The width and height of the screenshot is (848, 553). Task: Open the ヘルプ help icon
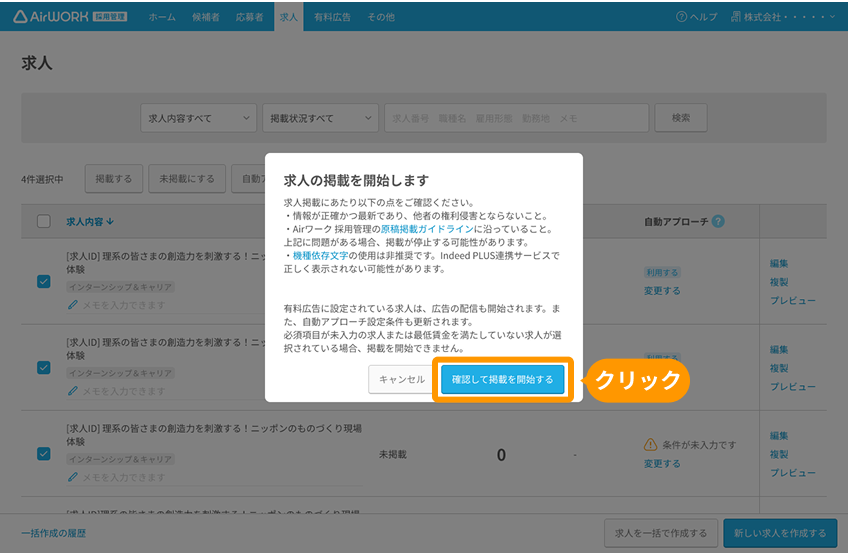pyautogui.click(x=681, y=17)
